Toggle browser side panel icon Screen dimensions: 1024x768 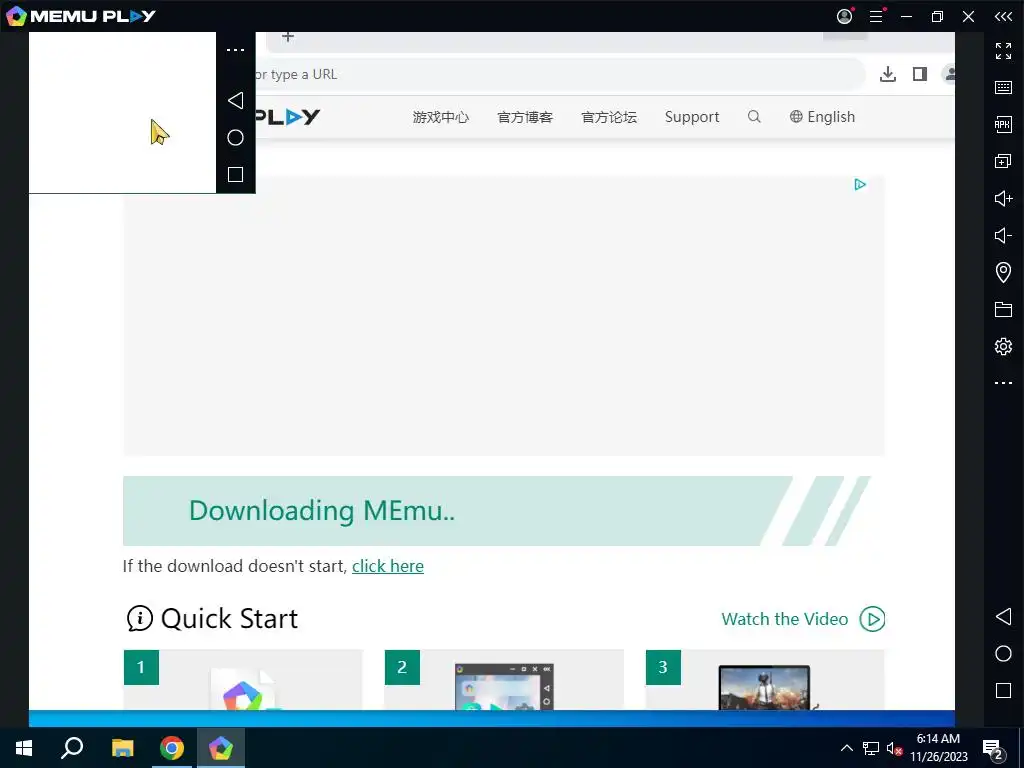[920, 74]
